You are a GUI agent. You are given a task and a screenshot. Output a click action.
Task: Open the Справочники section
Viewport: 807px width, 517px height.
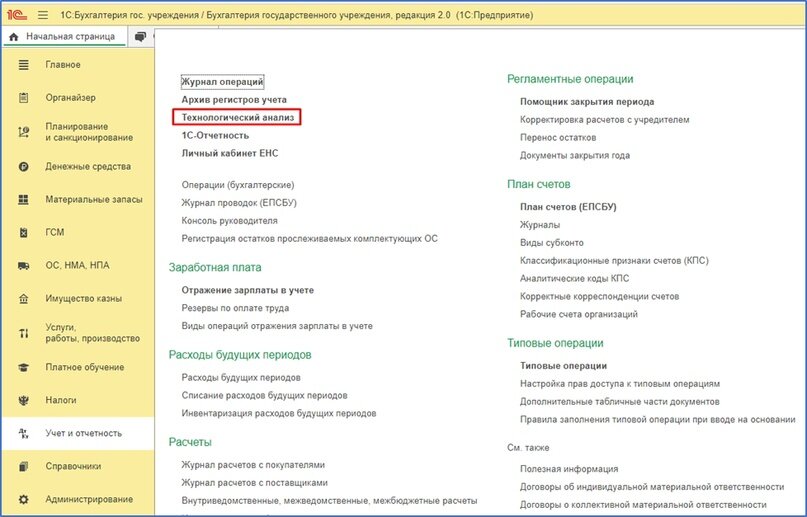(73, 467)
